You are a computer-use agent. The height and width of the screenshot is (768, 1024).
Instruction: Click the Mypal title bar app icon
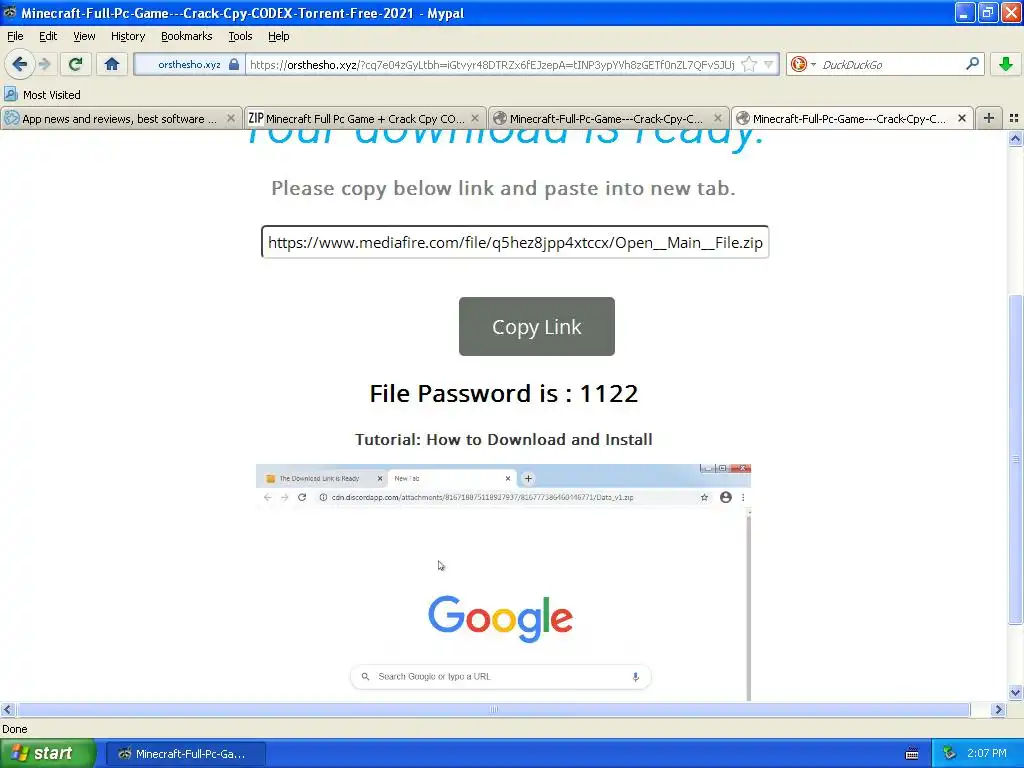point(10,12)
